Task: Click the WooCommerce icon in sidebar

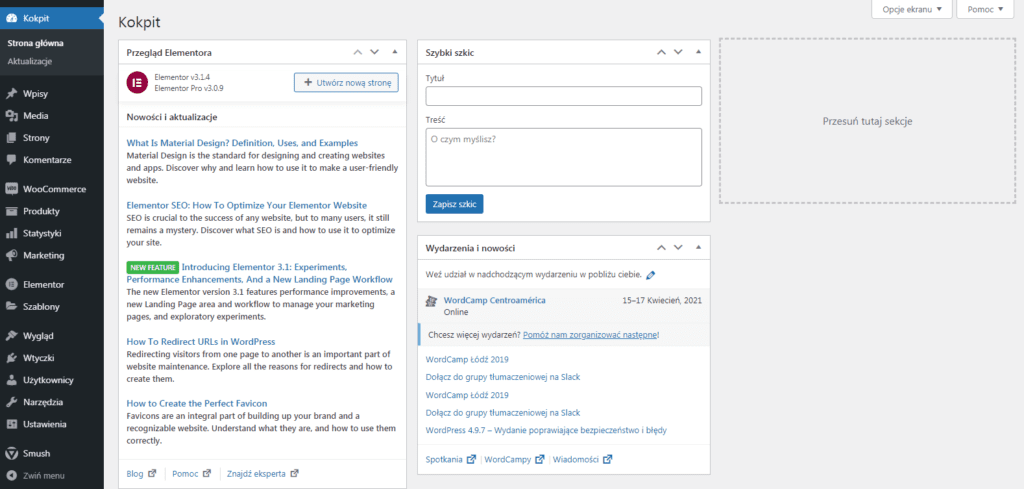Action: coord(11,189)
